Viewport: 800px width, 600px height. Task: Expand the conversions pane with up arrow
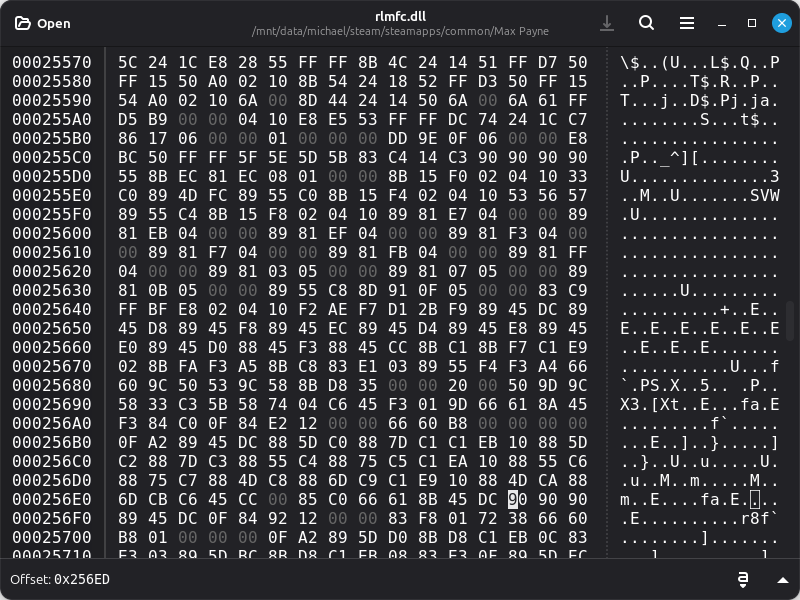(x=782, y=580)
